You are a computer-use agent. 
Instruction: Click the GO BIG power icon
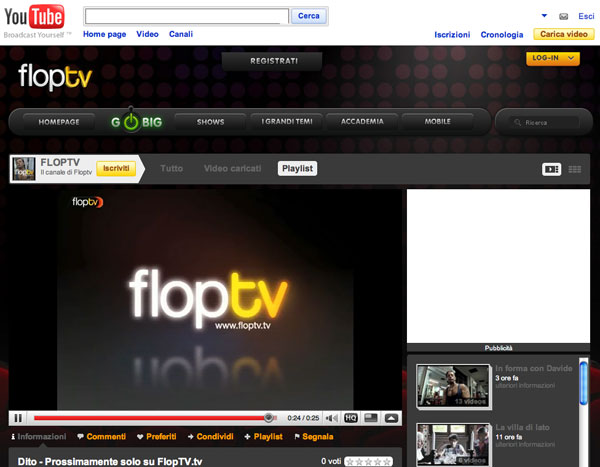tap(131, 122)
